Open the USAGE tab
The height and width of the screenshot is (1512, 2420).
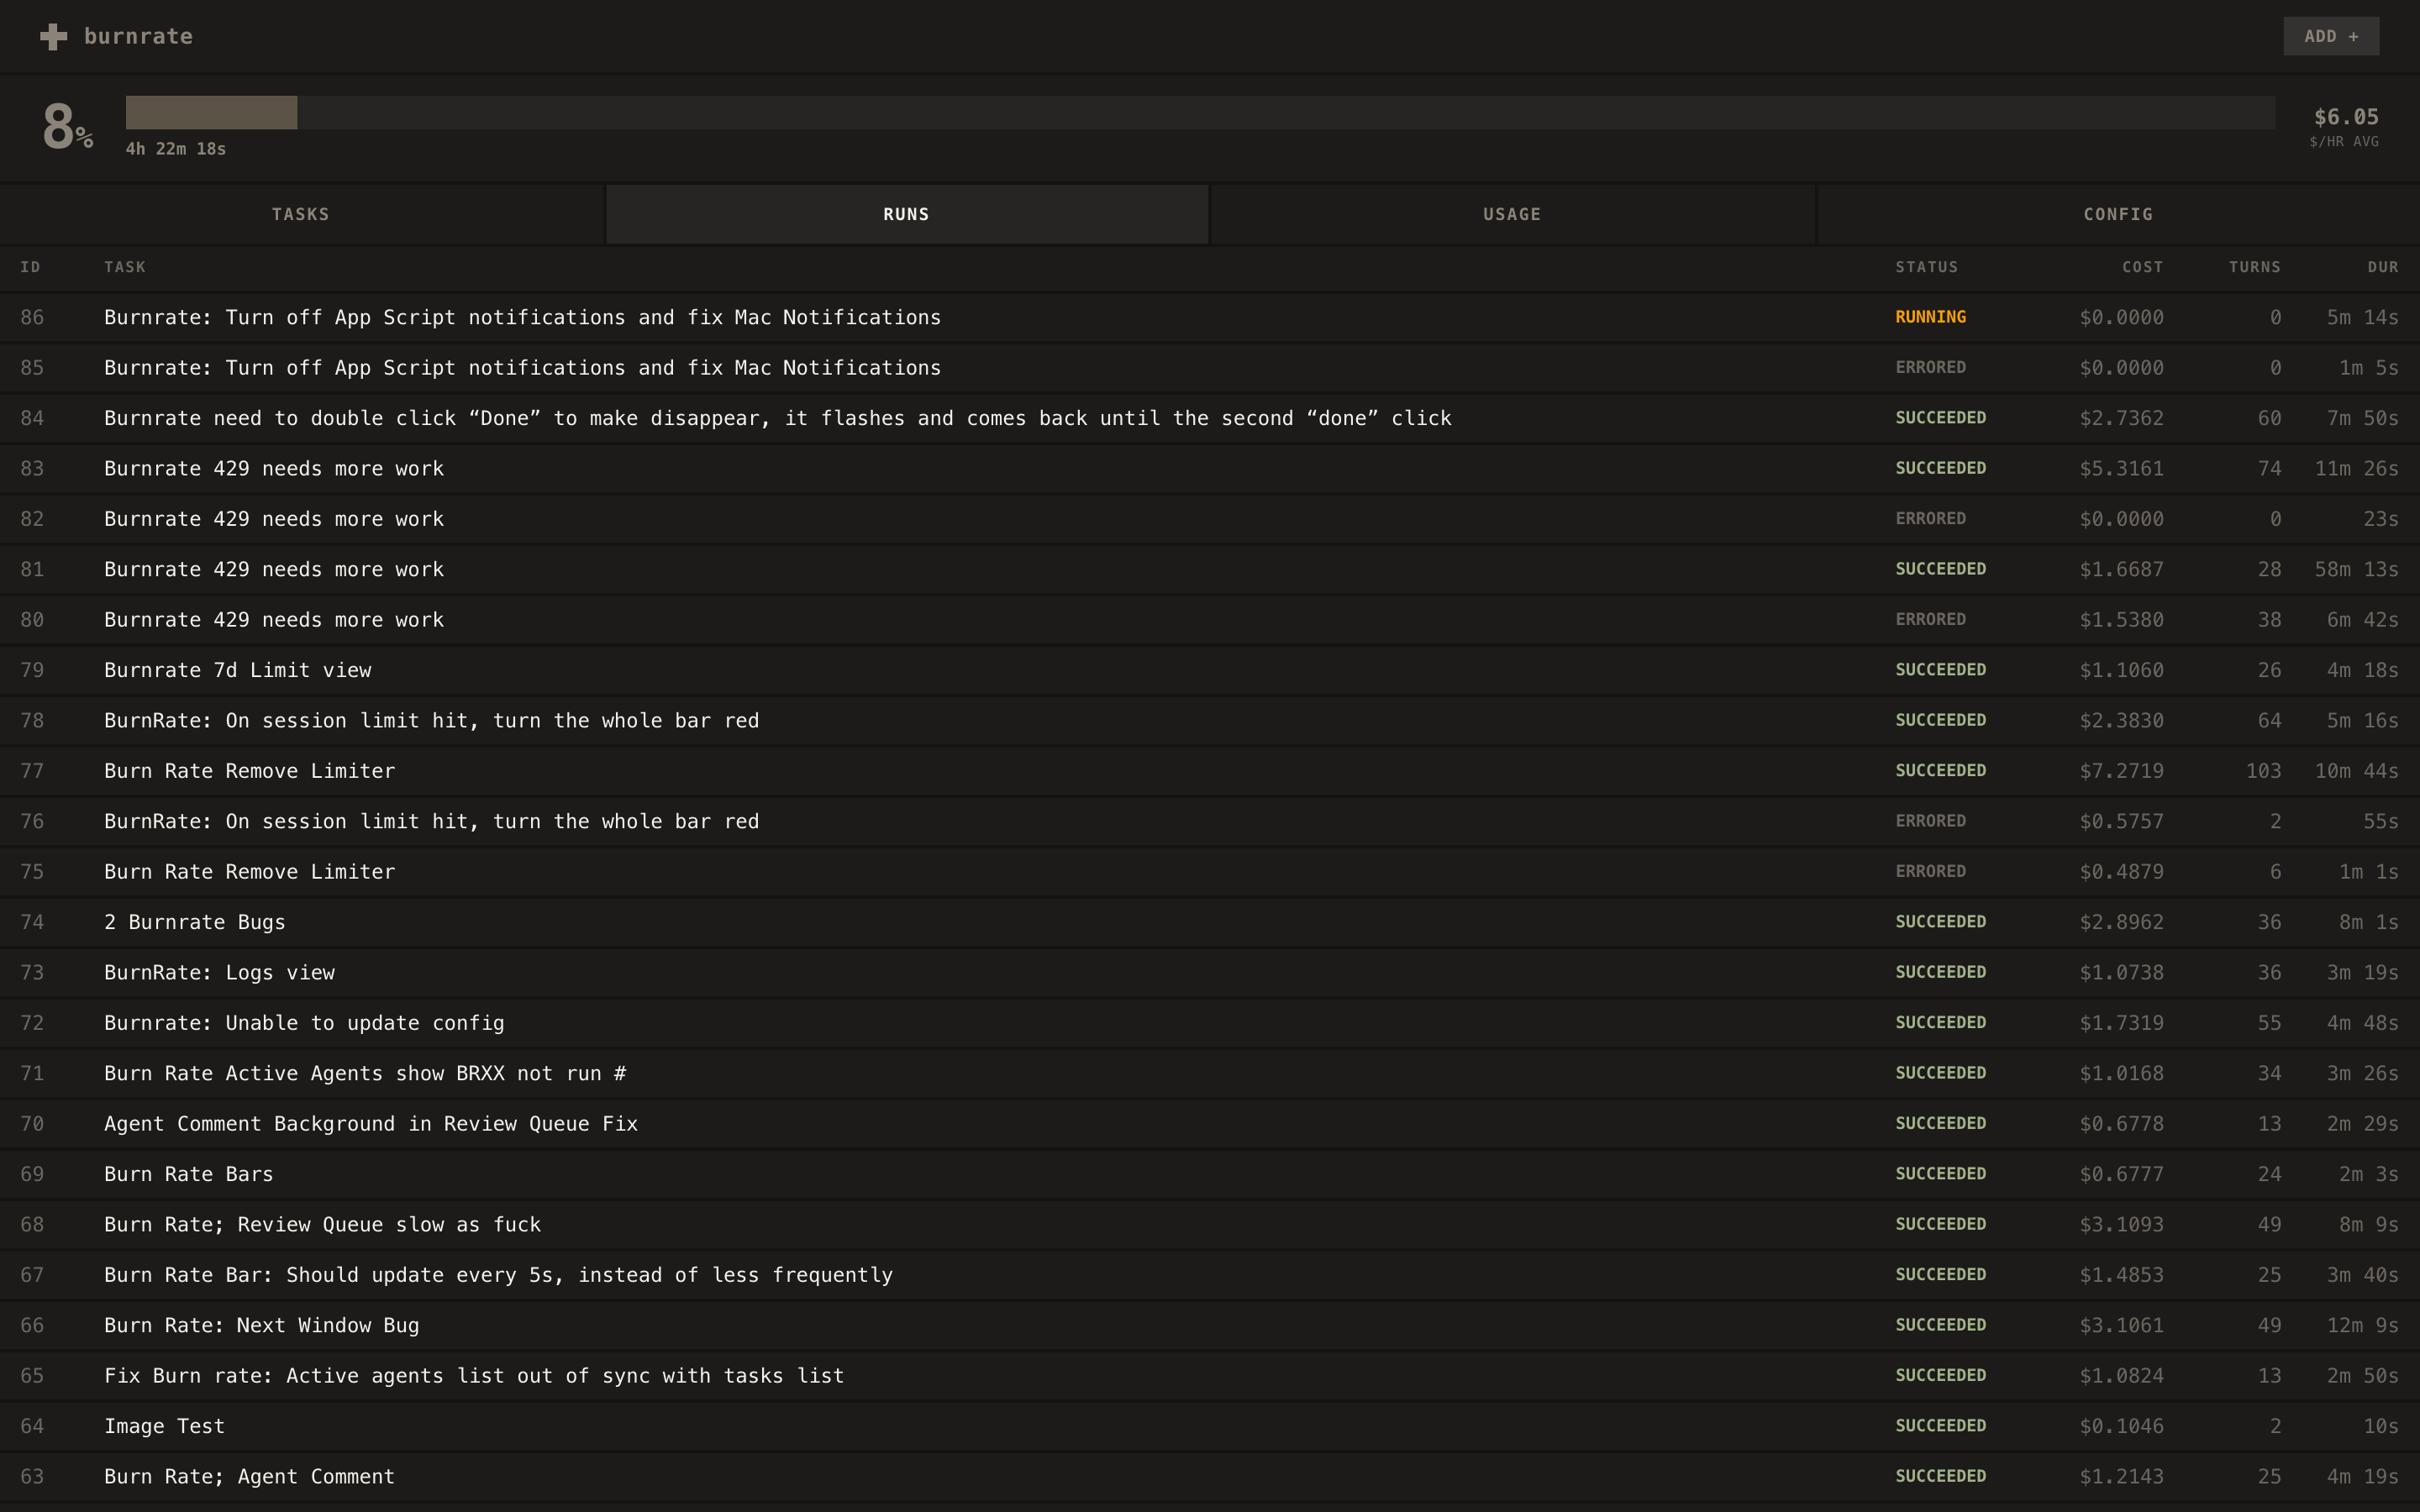(1513, 214)
